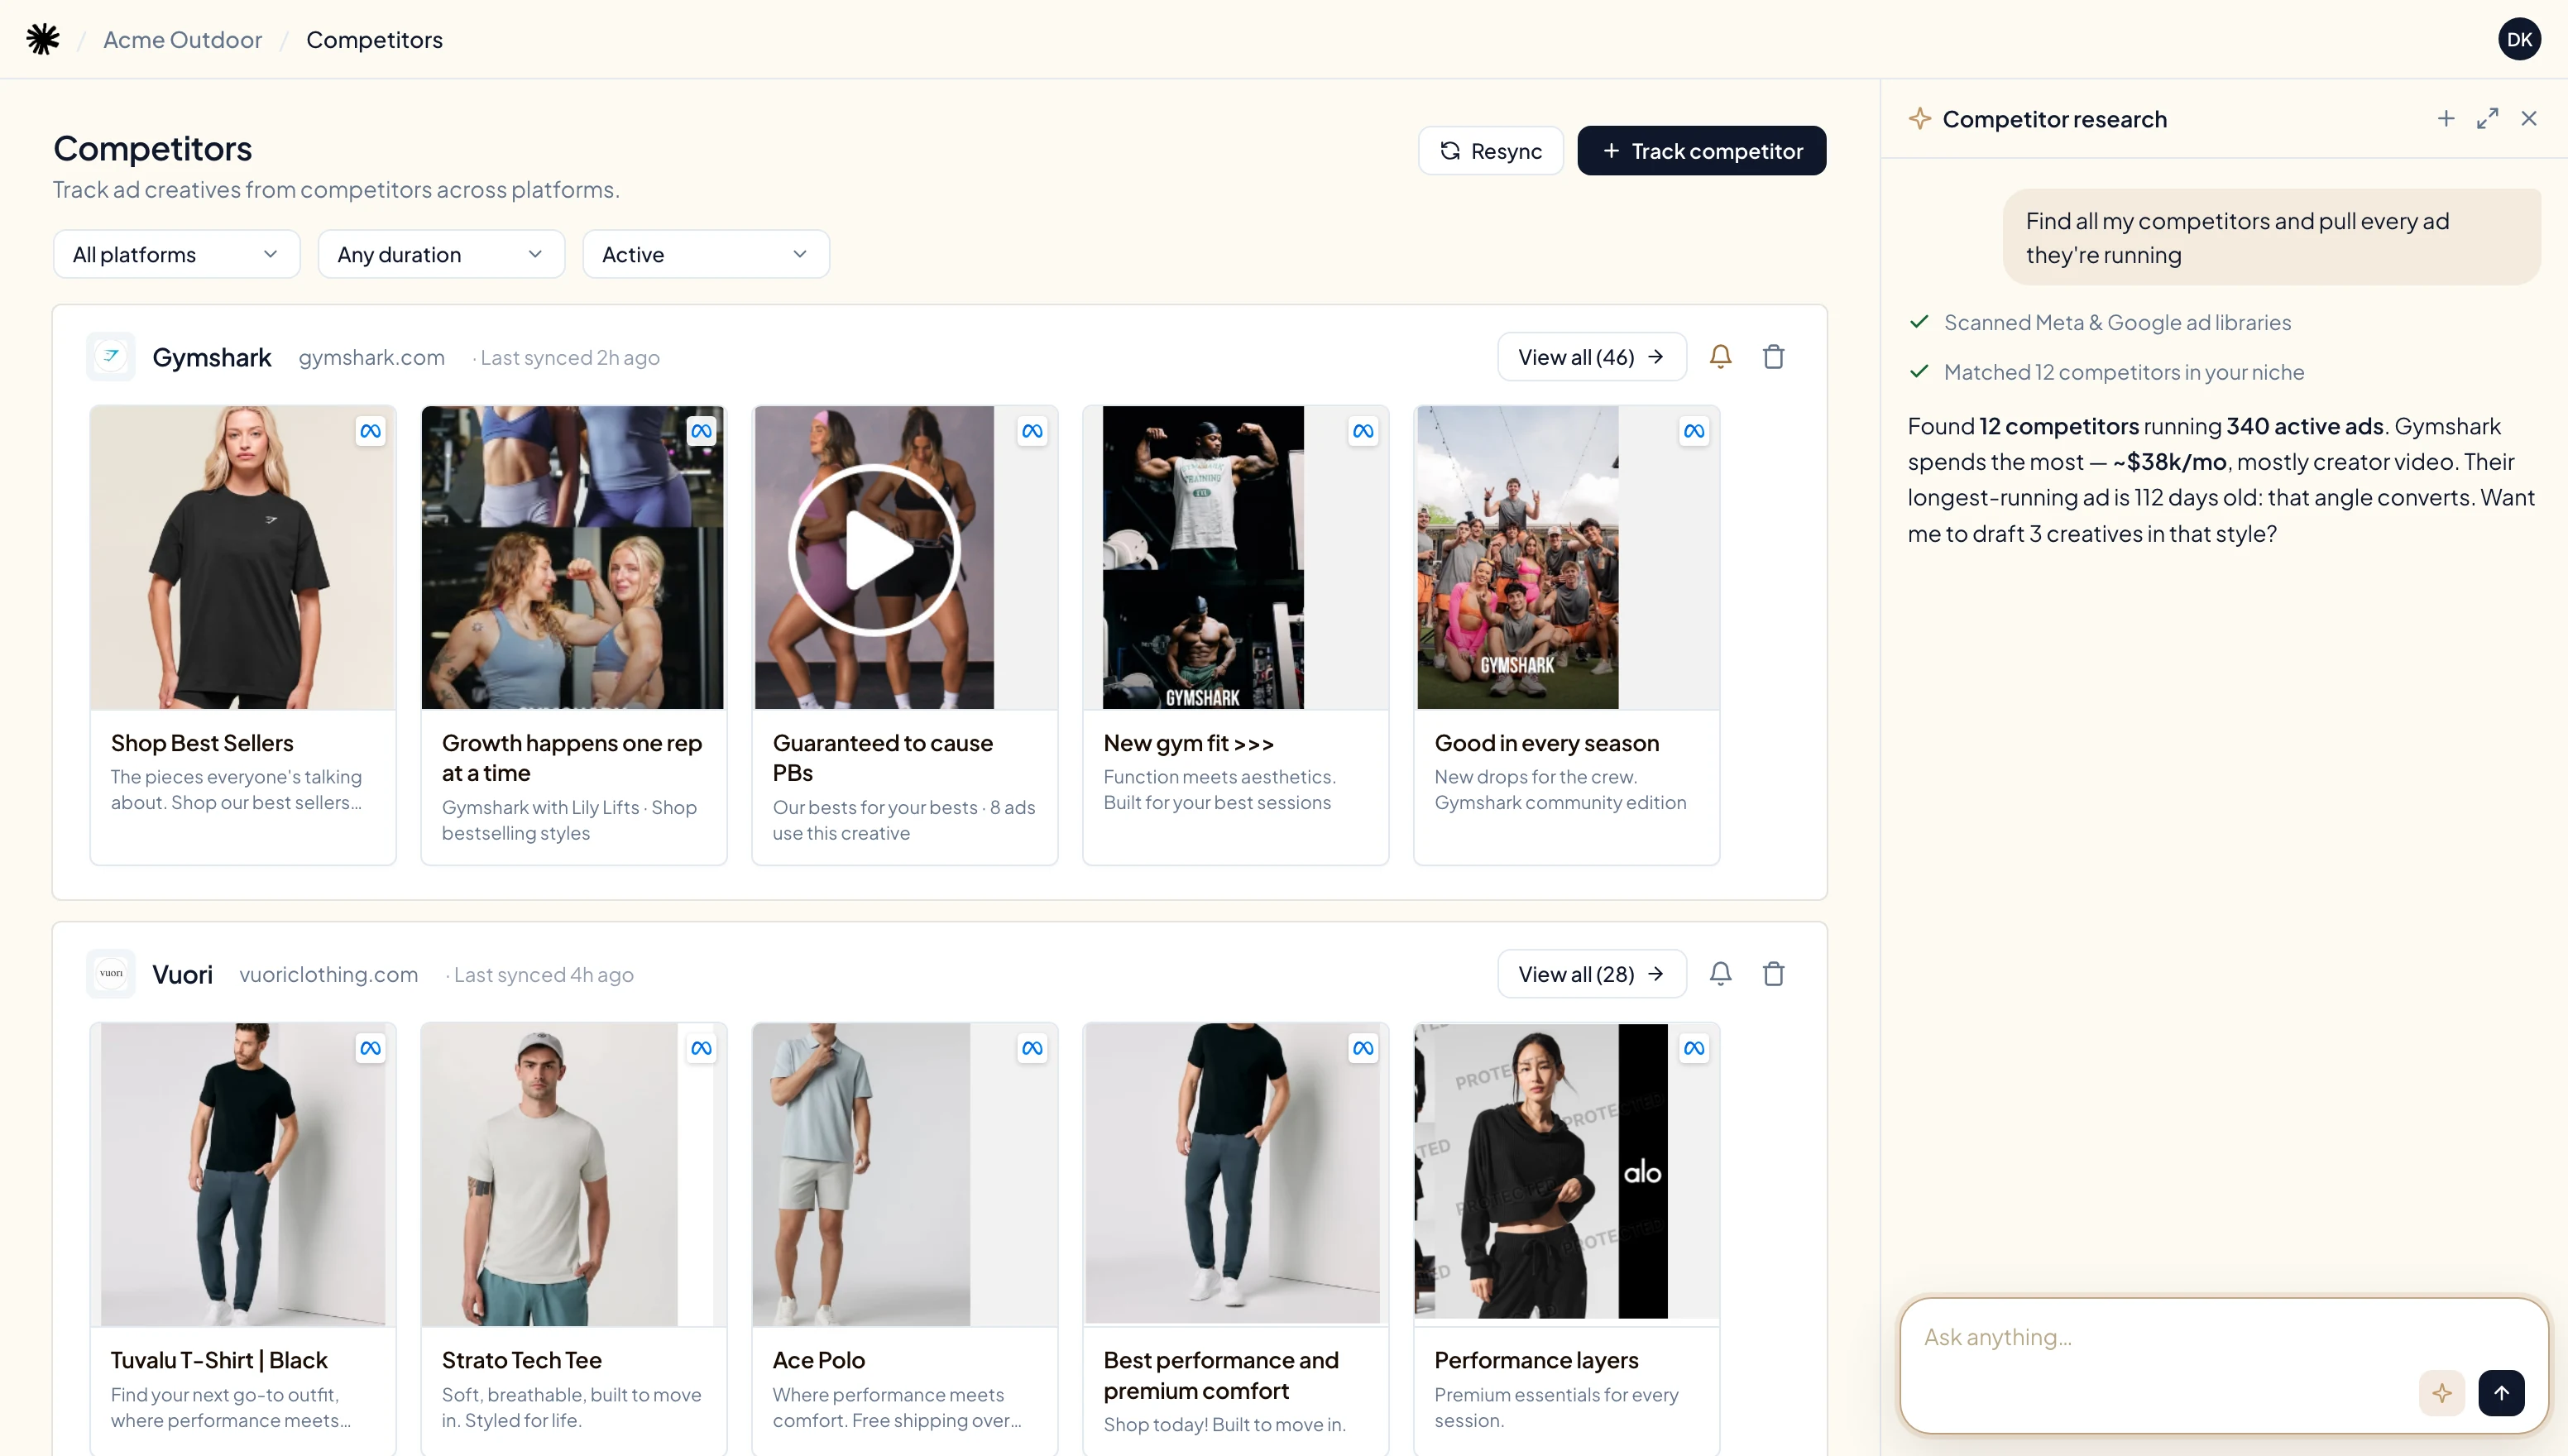2568x1456 pixels.
Task: Toggle notification bell for Vuori
Action: tap(1720, 974)
